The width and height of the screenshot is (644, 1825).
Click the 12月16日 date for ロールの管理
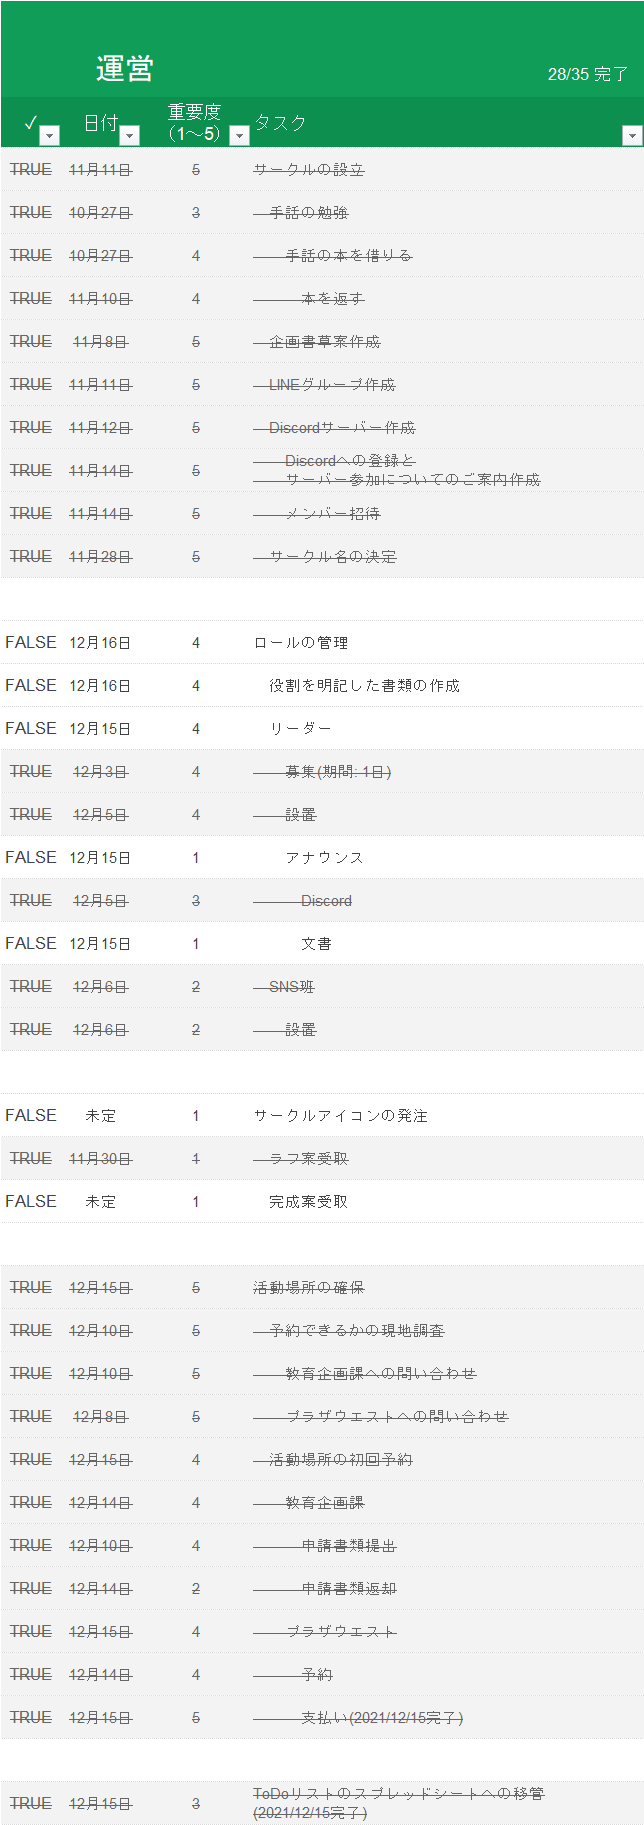[x=100, y=643]
